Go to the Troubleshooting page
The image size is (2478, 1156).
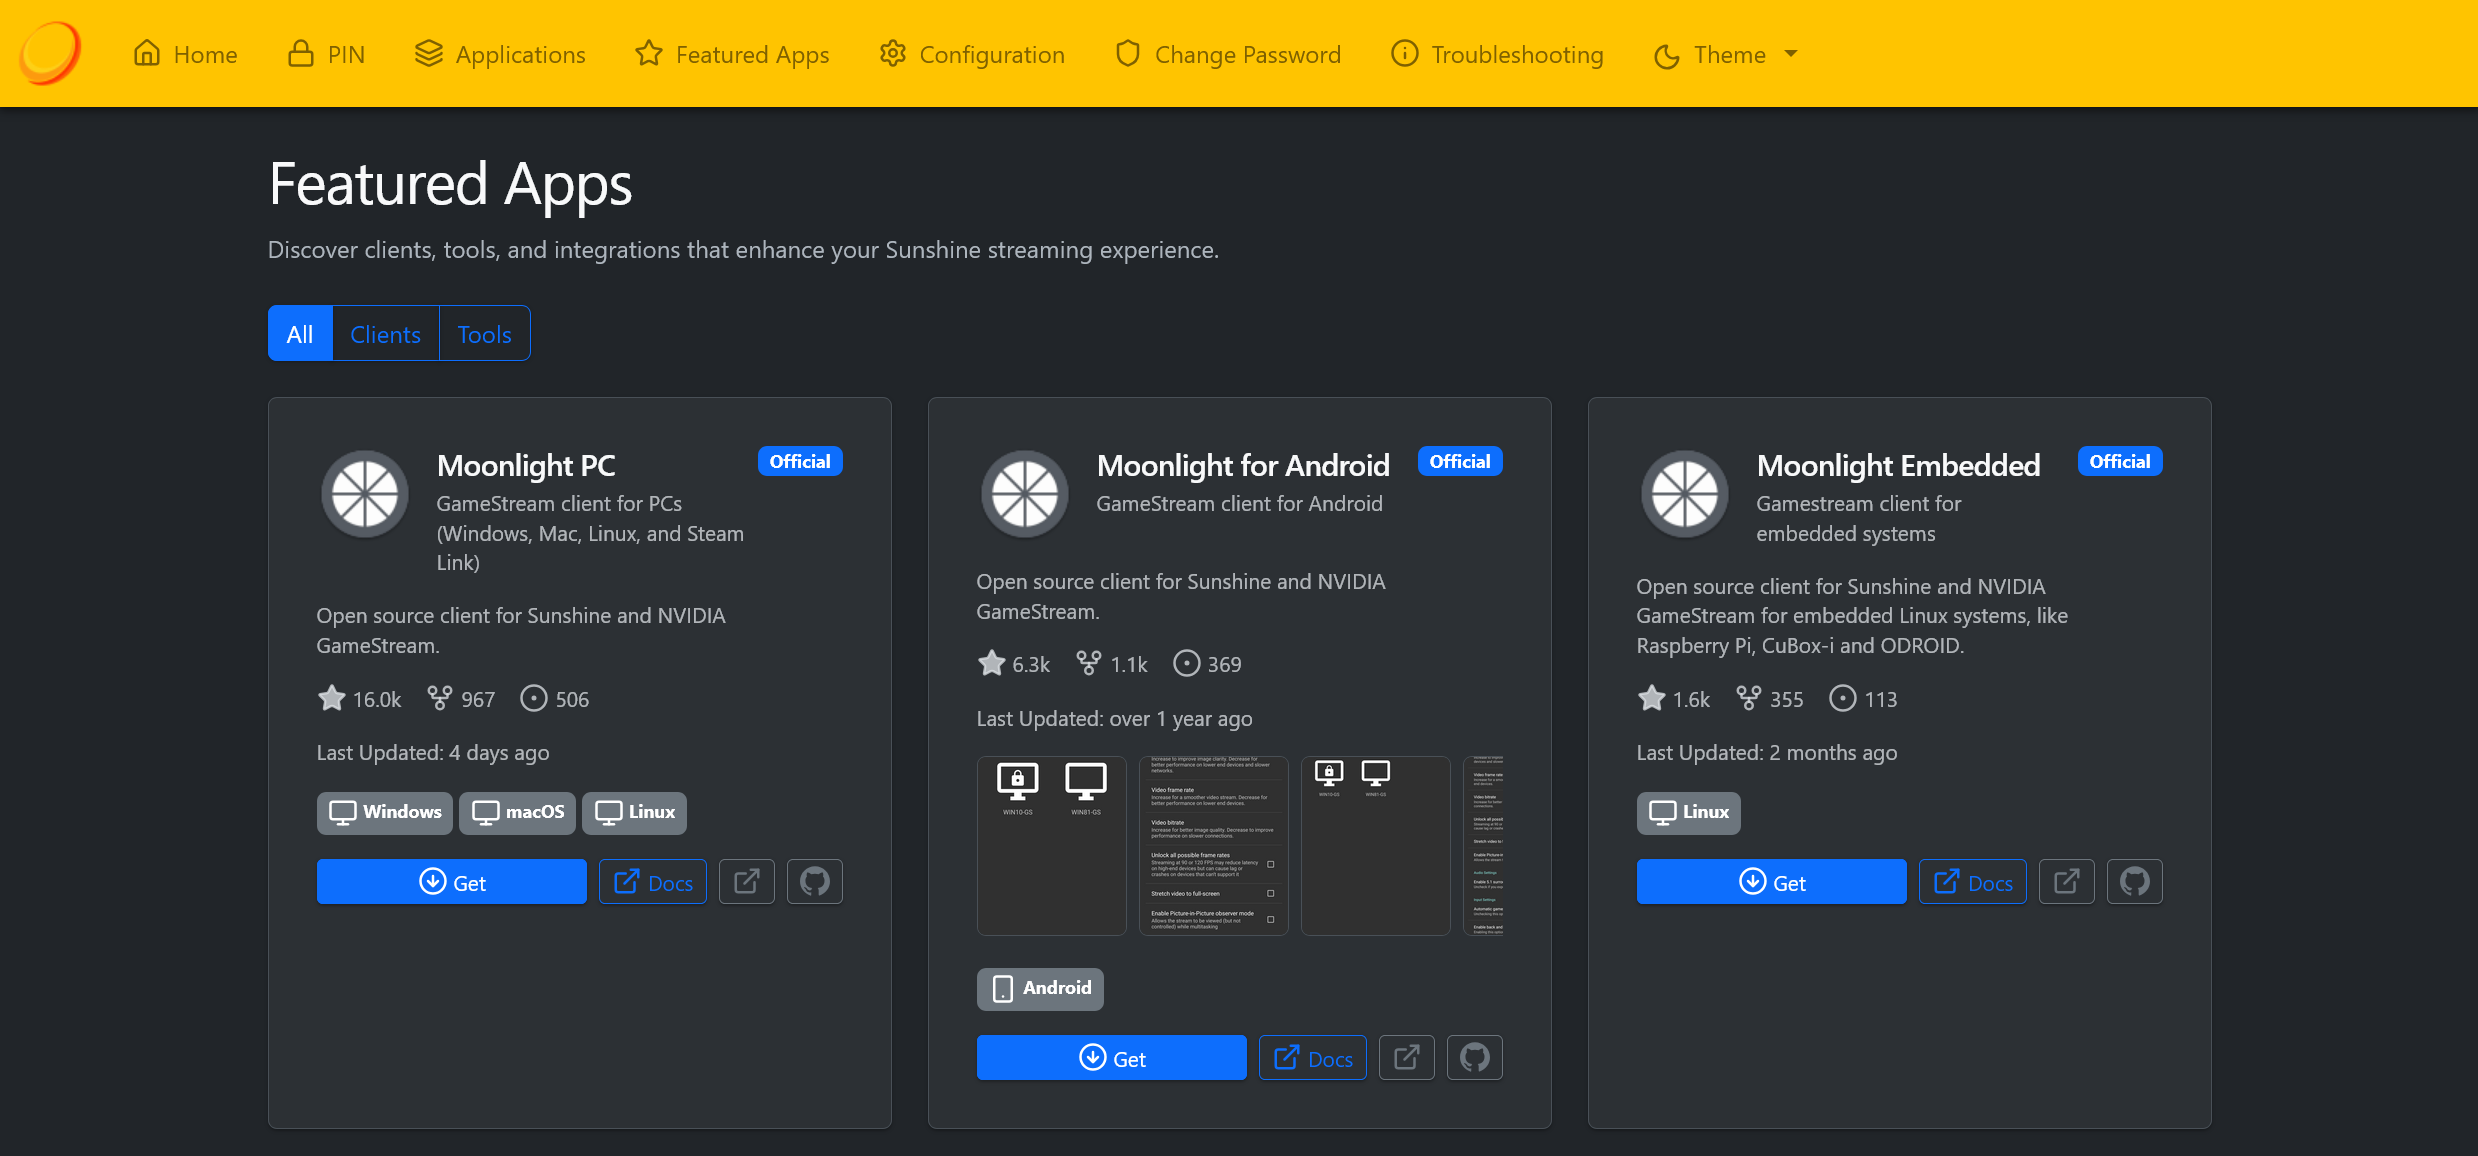(x=1497, y=55)
